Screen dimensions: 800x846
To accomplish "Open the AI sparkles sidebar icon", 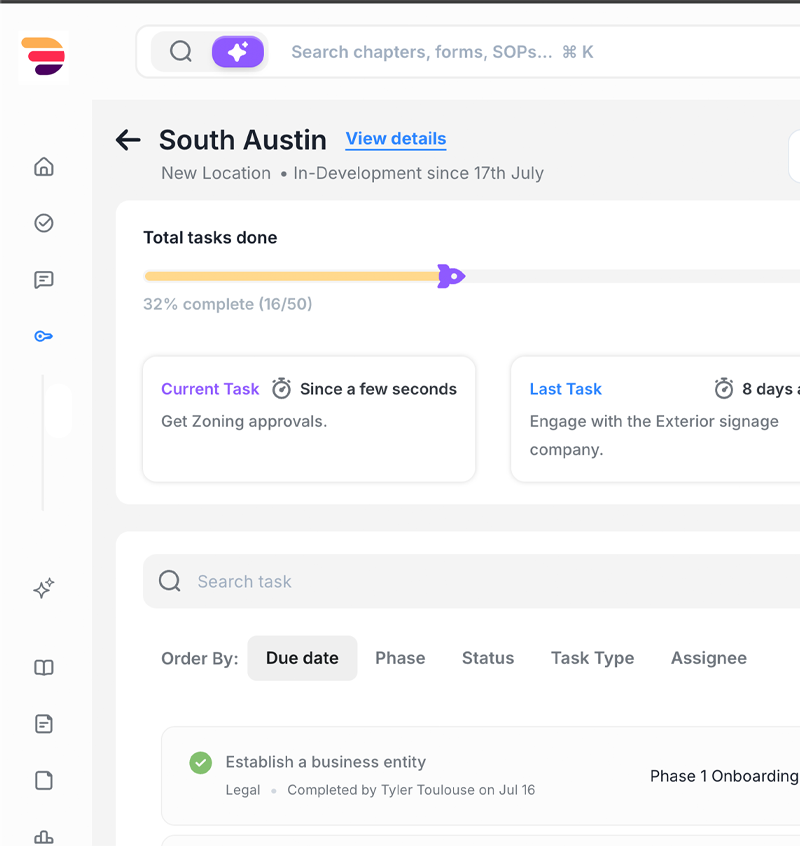I will click(44, 588).
